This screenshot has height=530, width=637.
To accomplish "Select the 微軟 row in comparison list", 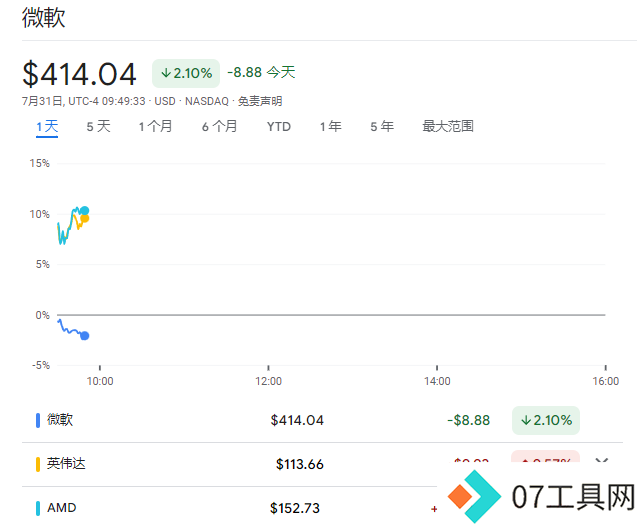I will pyautogui.click(x=322, y=420).
